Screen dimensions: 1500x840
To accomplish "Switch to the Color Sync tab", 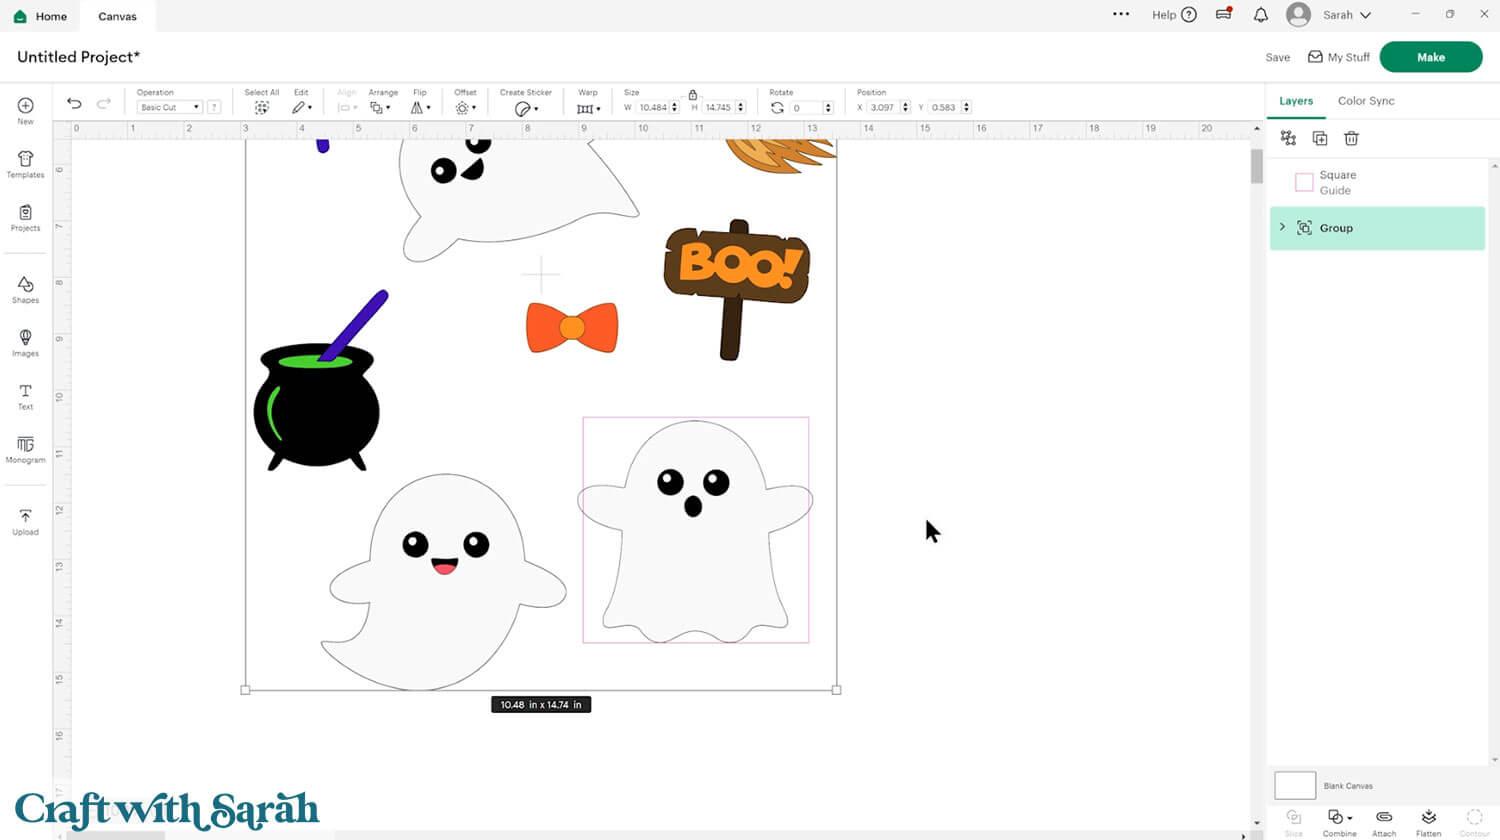I will pos(1365,101).
